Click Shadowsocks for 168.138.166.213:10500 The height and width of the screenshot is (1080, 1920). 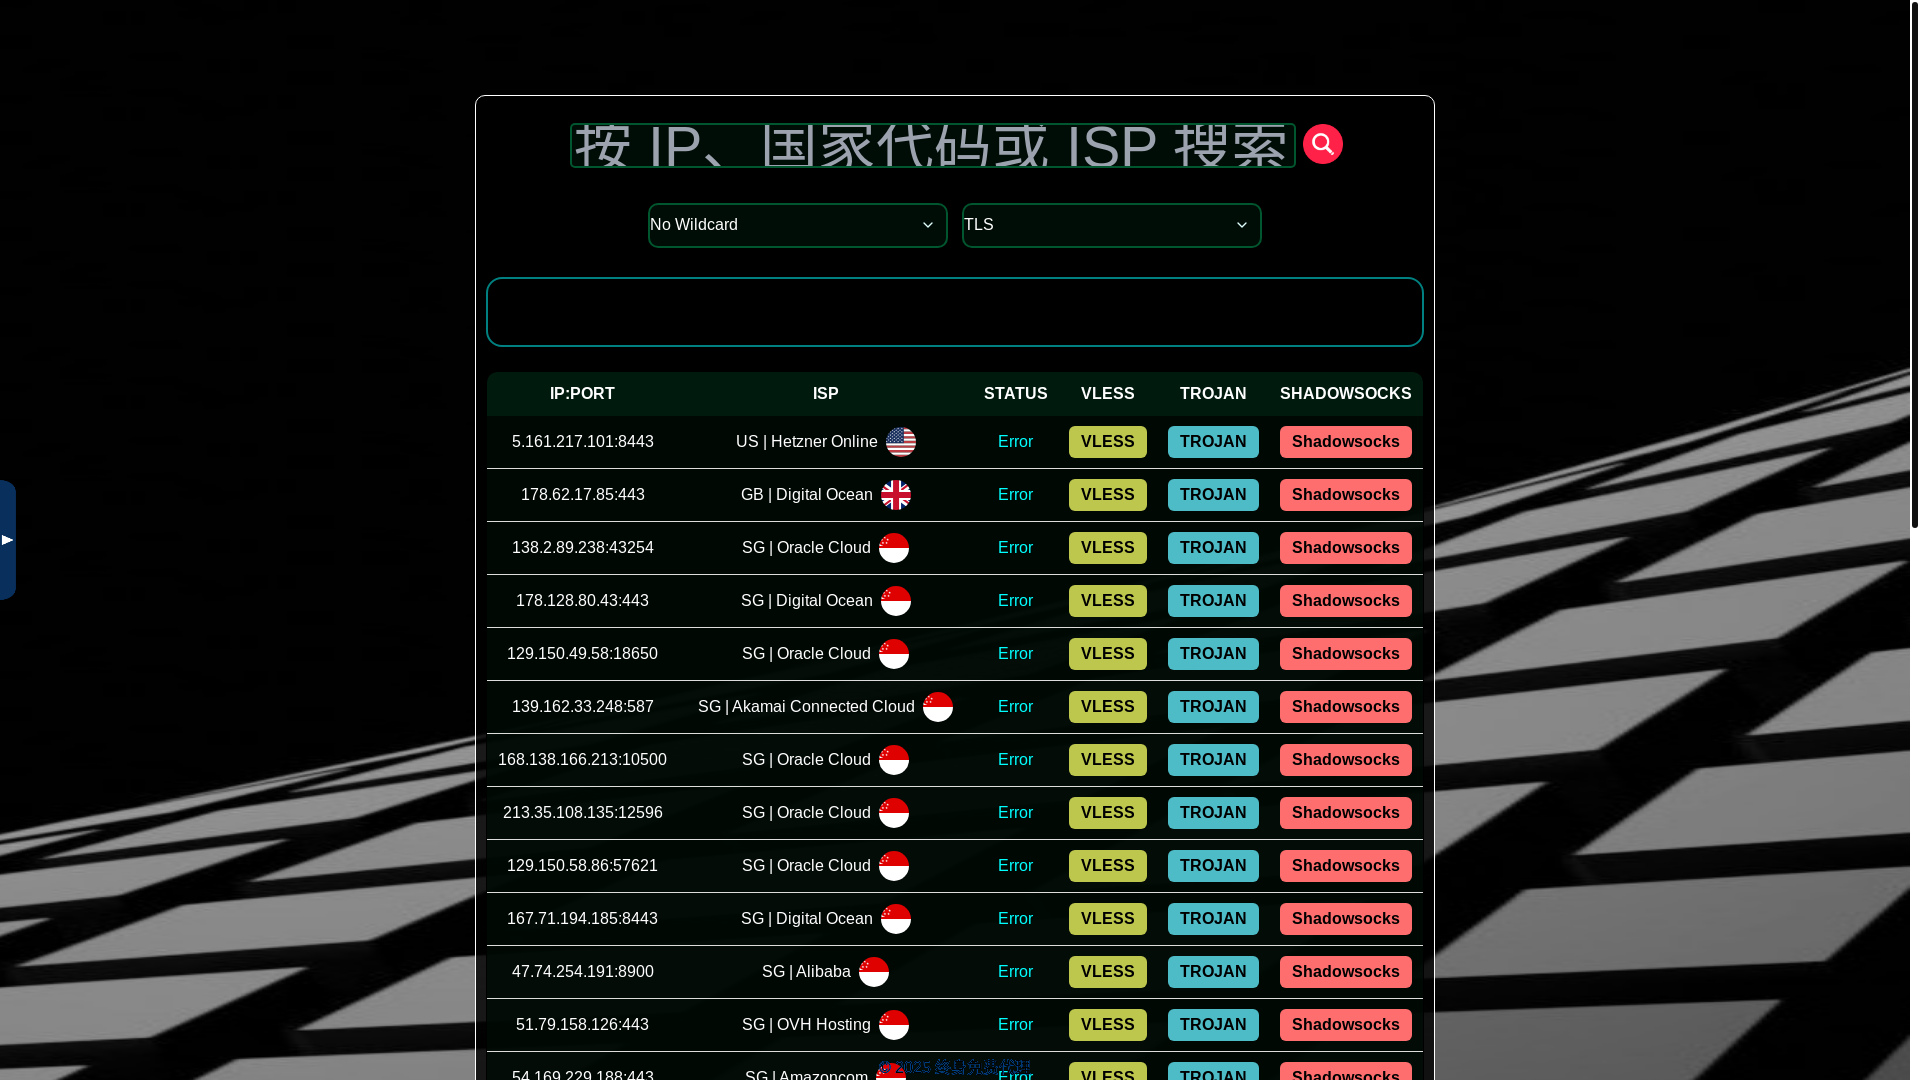(1345, 760)
